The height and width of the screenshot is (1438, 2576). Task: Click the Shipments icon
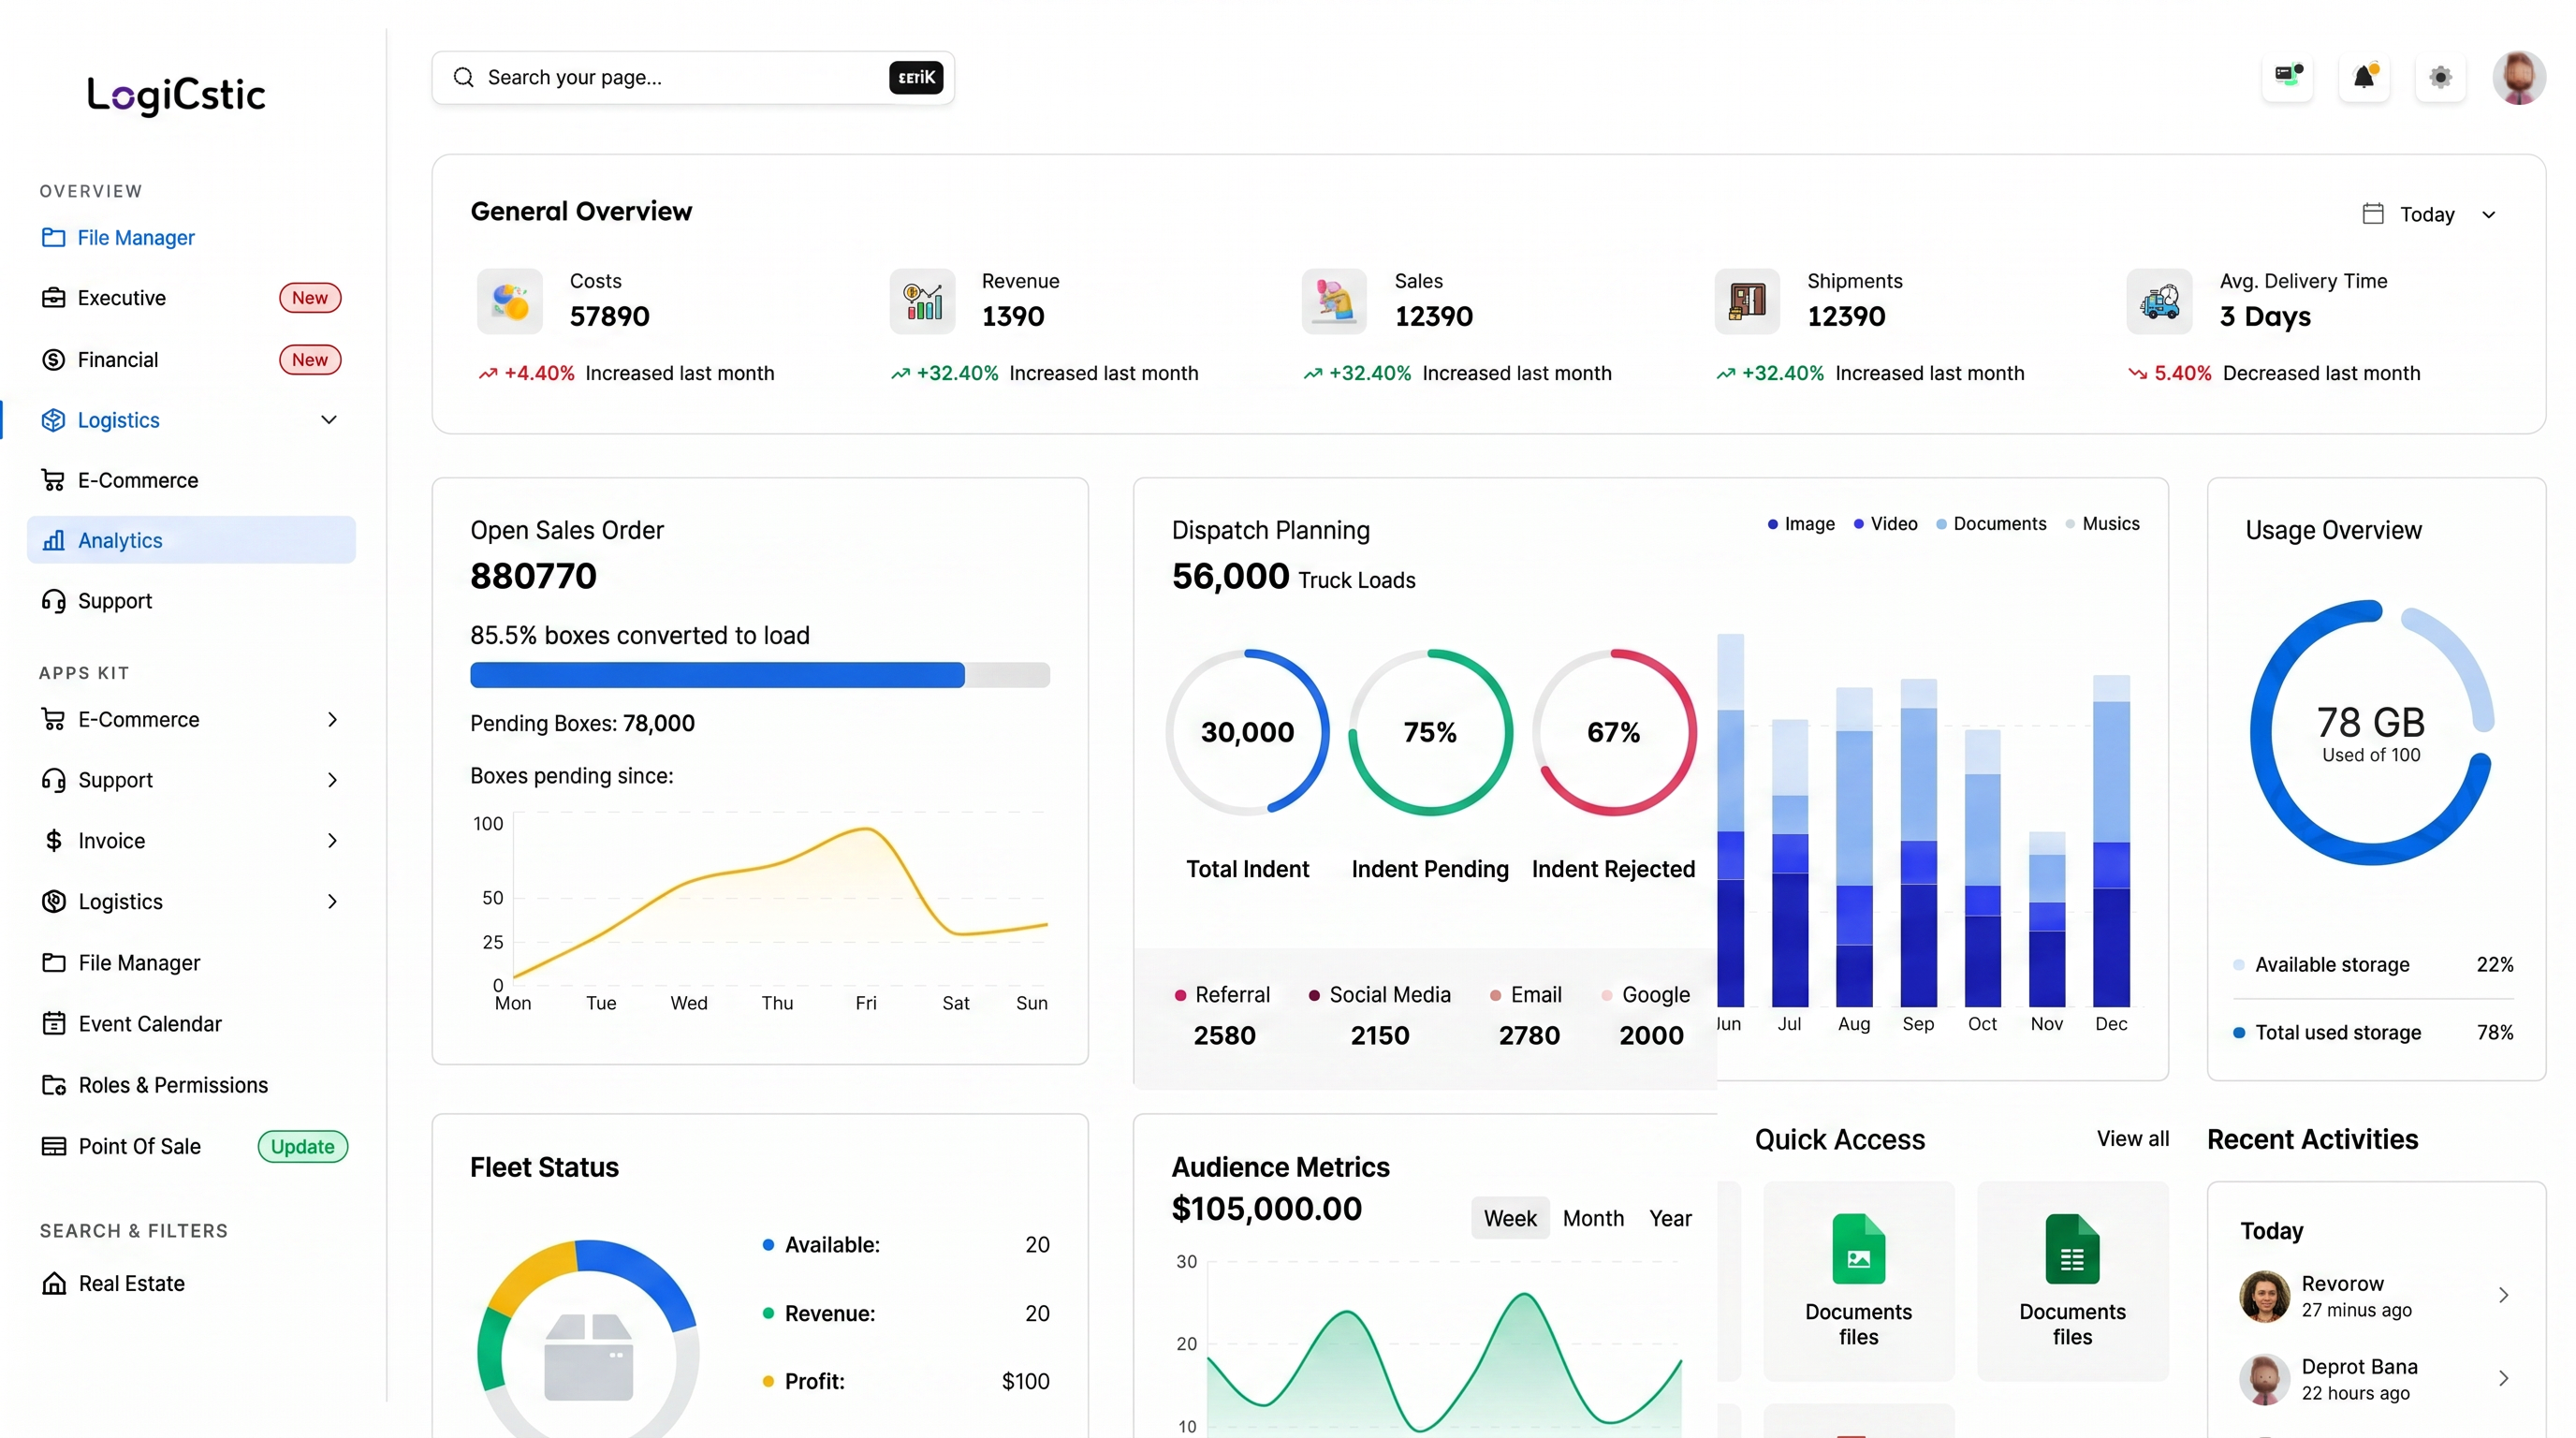point(1747,300)
